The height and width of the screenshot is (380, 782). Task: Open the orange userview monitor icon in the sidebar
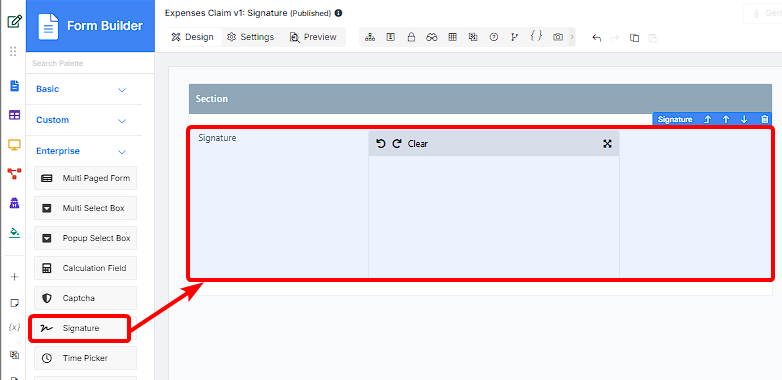[x=14, y=145]
